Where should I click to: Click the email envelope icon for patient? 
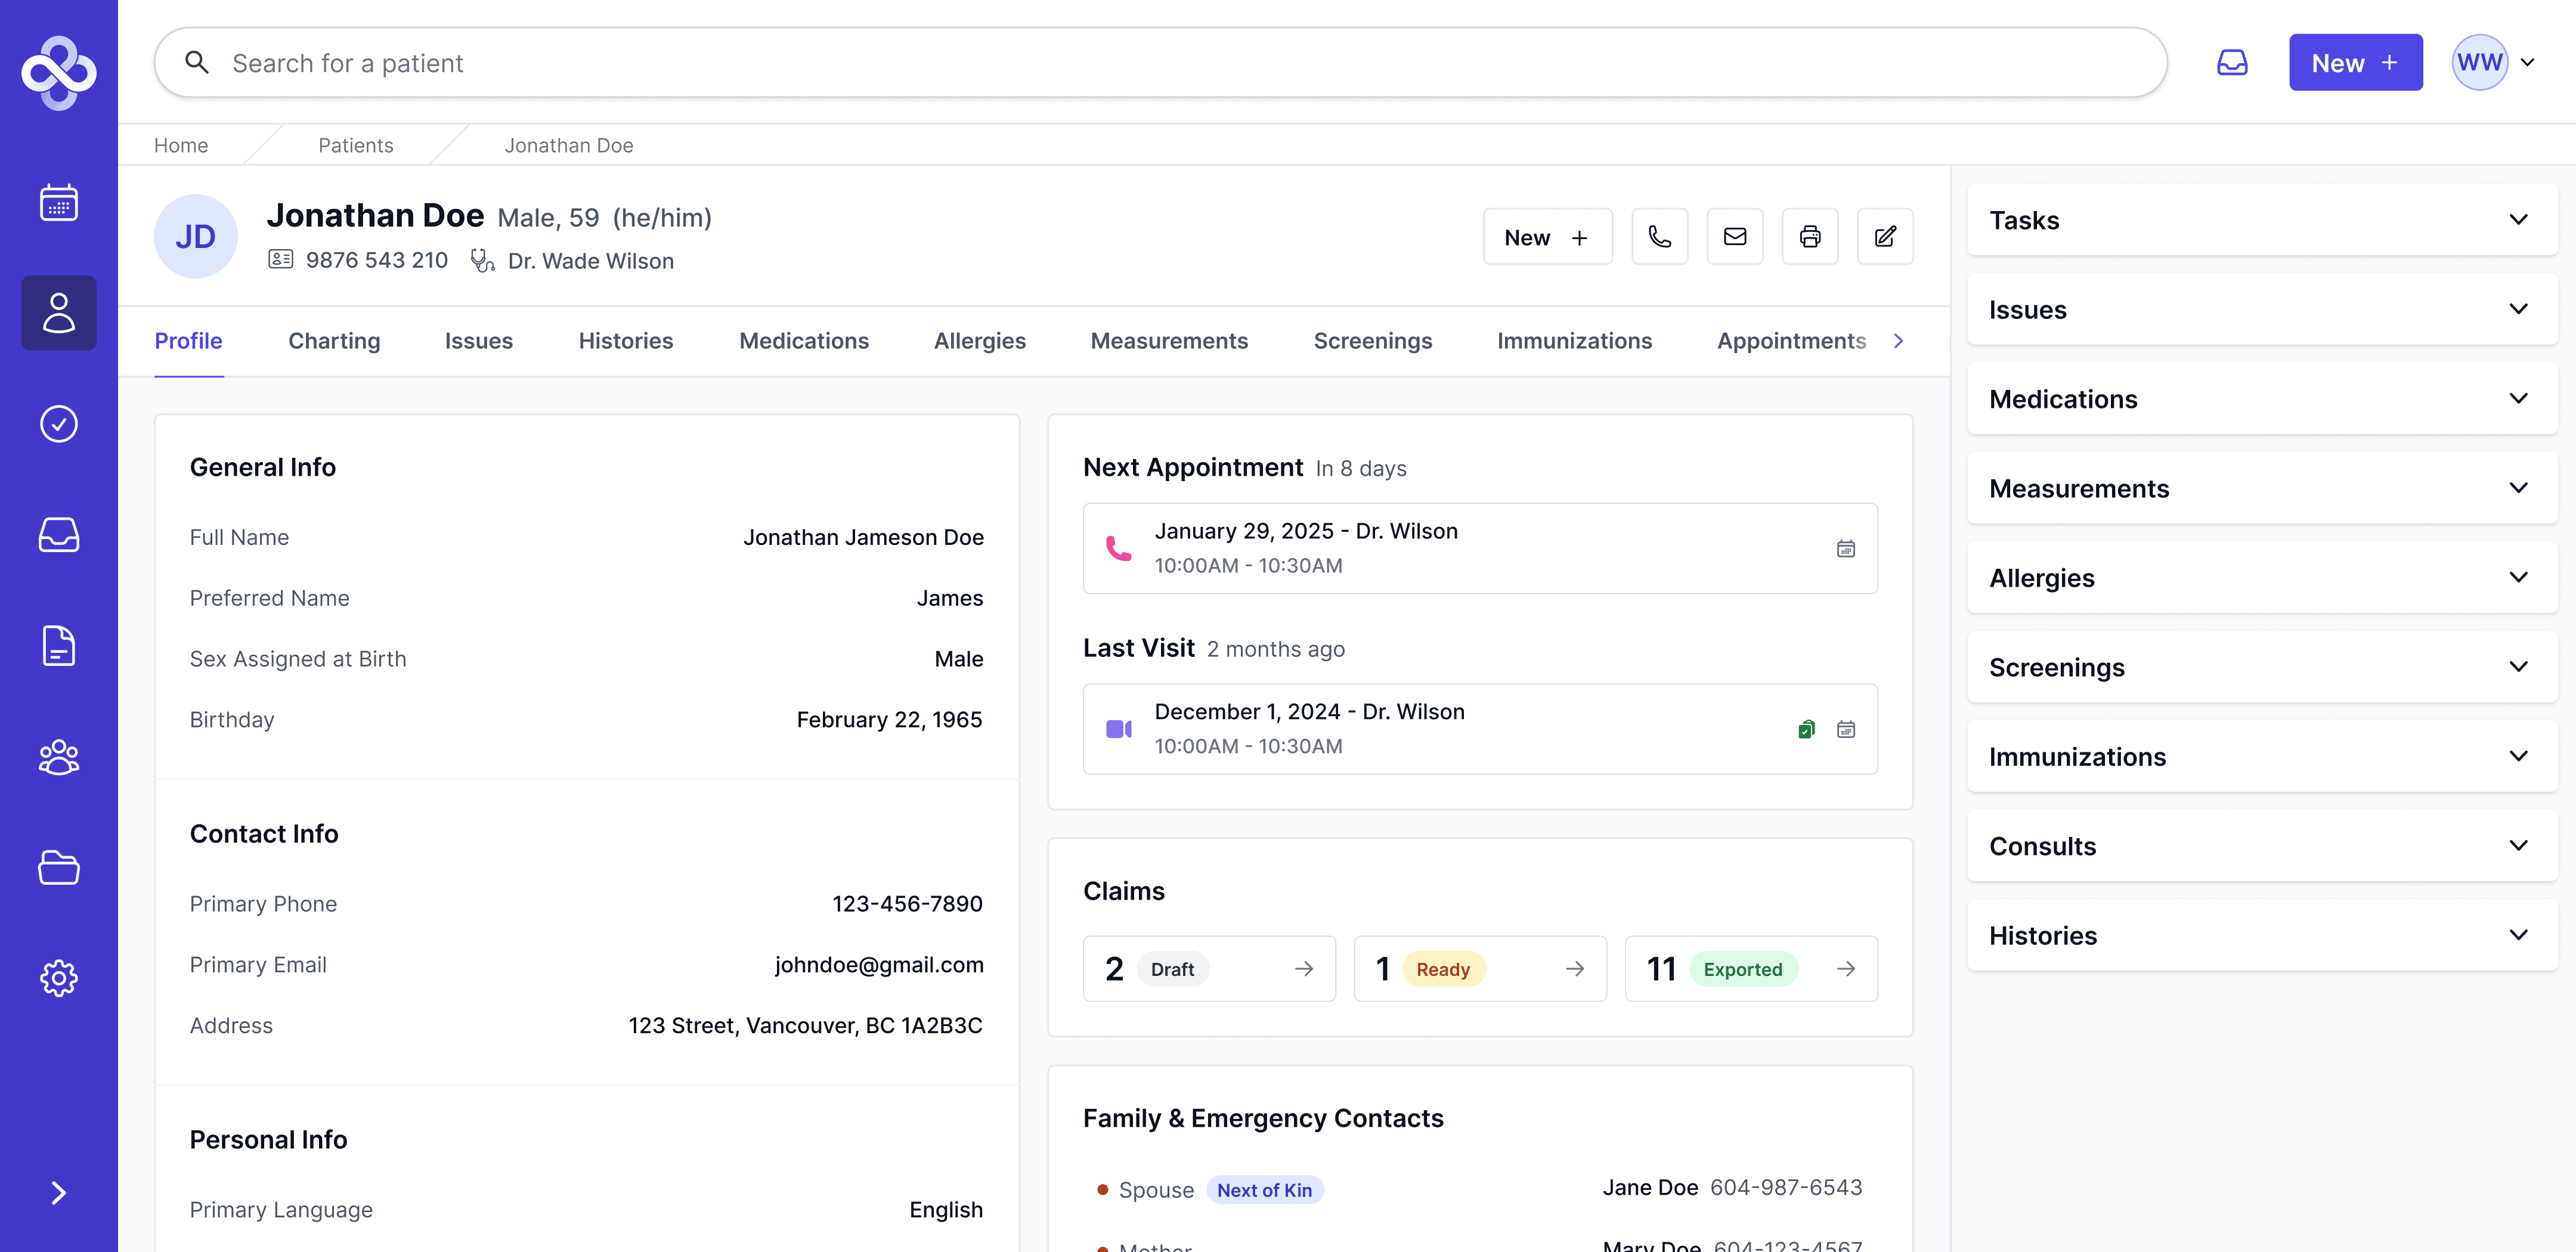[1734, 237]
